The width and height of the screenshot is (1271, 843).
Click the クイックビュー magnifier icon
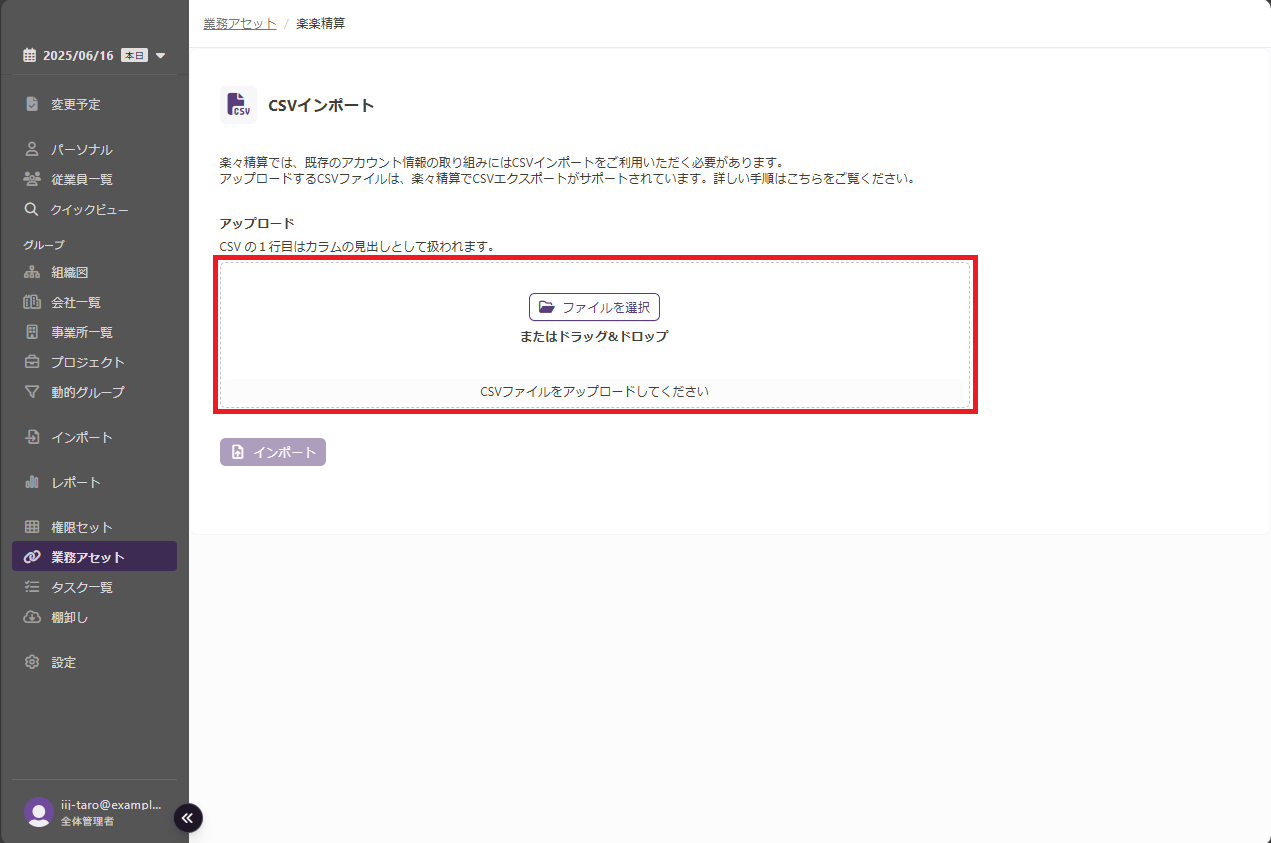[x=32, y=209]
